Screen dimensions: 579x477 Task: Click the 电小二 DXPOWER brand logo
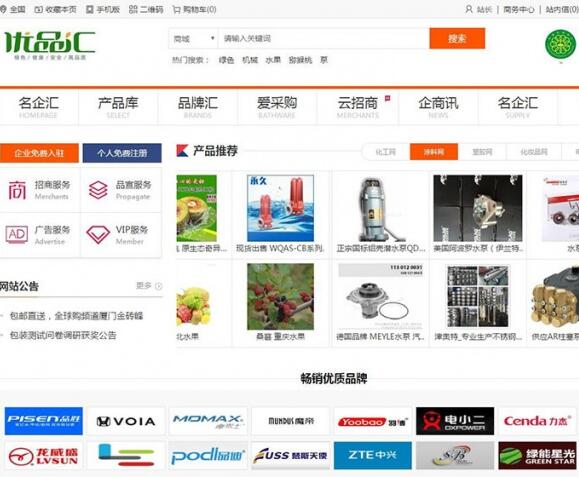pos(455,421)
